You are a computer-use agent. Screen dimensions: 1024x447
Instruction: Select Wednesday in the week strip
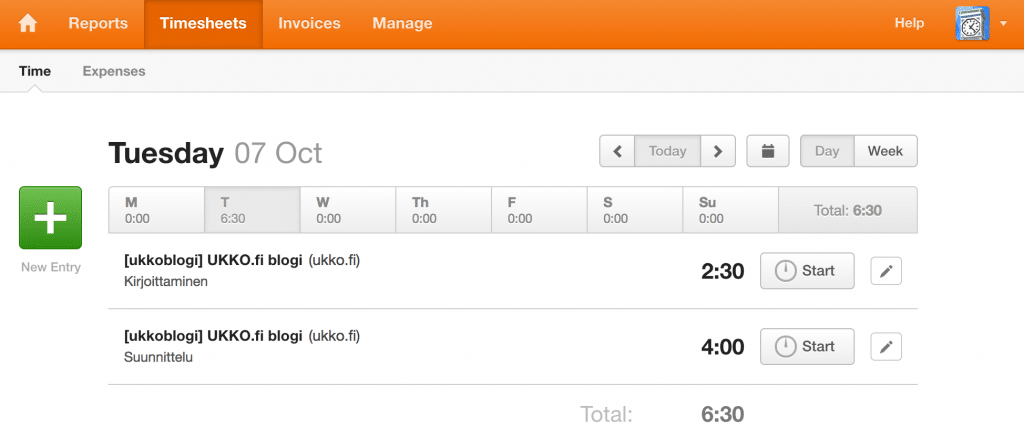[x=348, y=209]
